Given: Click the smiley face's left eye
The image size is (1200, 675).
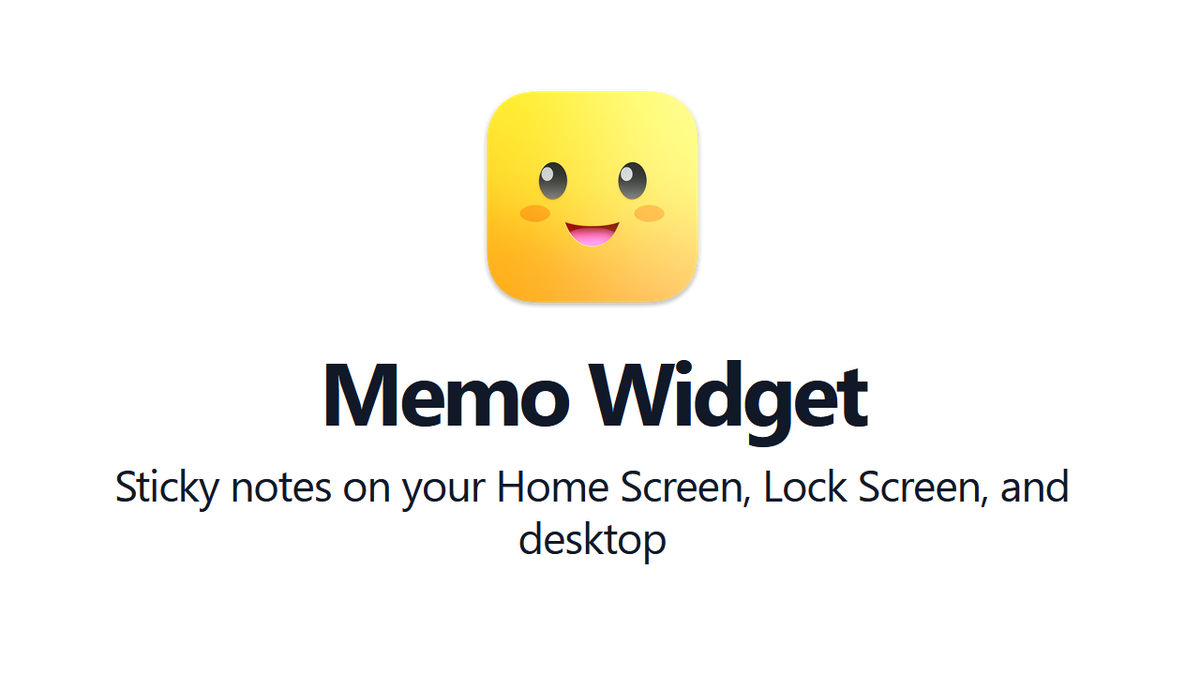Looking at the screenshot, I should pos(553,180).
